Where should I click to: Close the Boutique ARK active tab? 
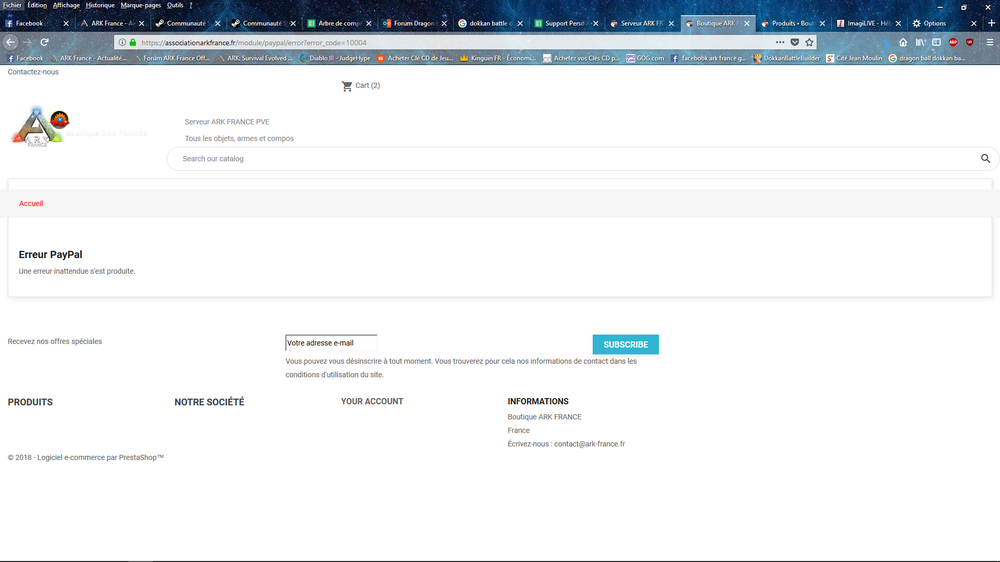click(x=747, y=24)
